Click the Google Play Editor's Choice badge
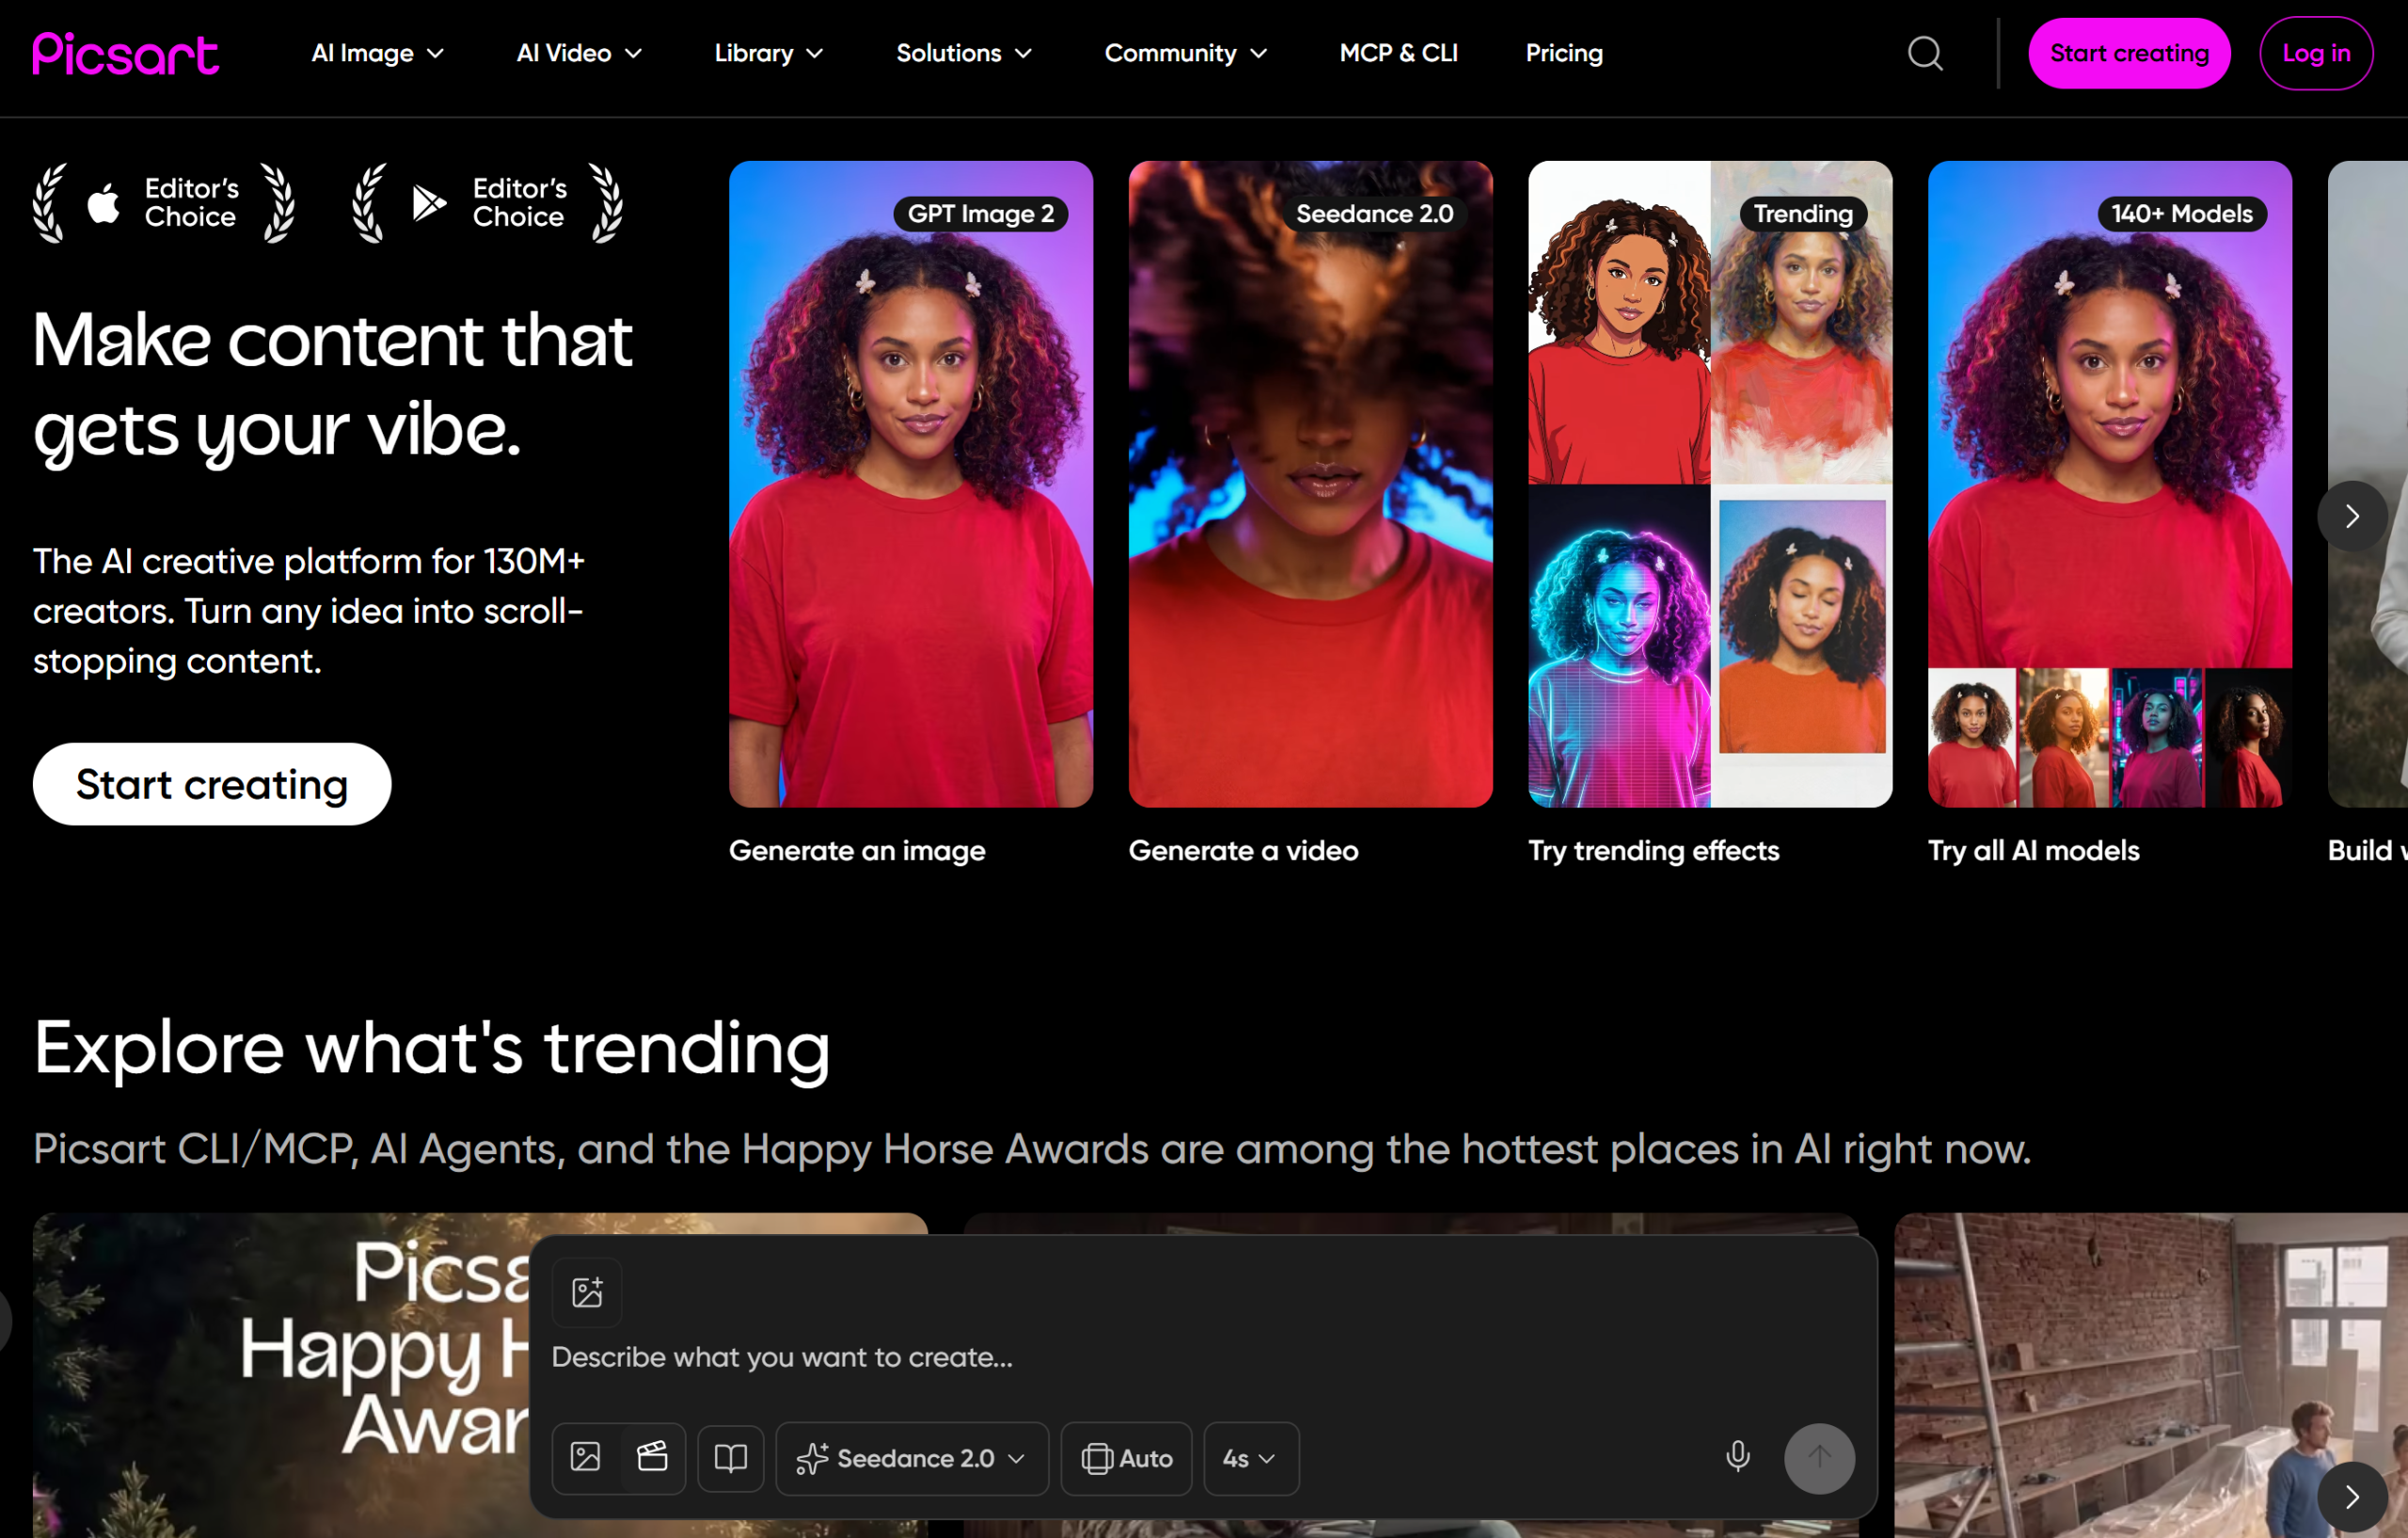The height and width of the screenshot is (1538, 2408). (x=488, y=203)
